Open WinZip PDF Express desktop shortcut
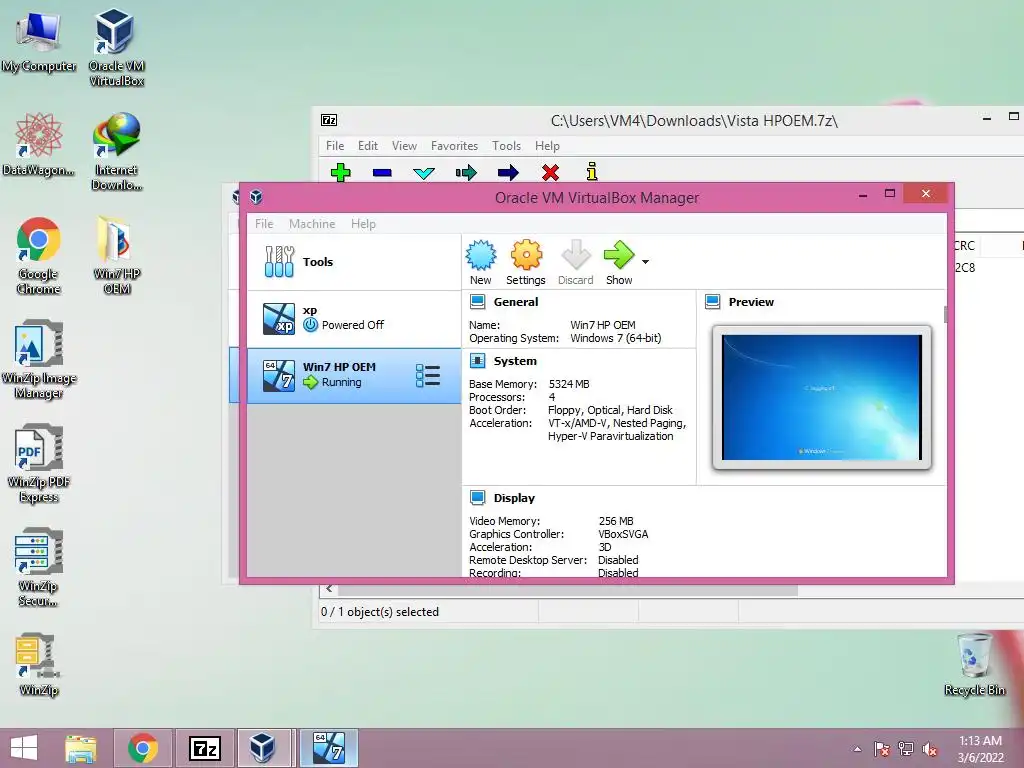Image resolution: width=1024 pixels, height=768 pixels. [x=39, y=464]
